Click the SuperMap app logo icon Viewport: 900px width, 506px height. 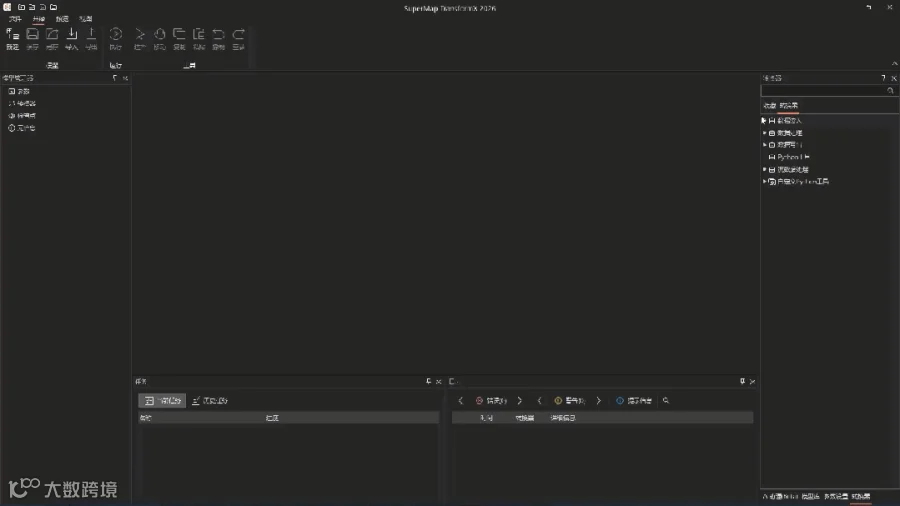pos(7,7)
